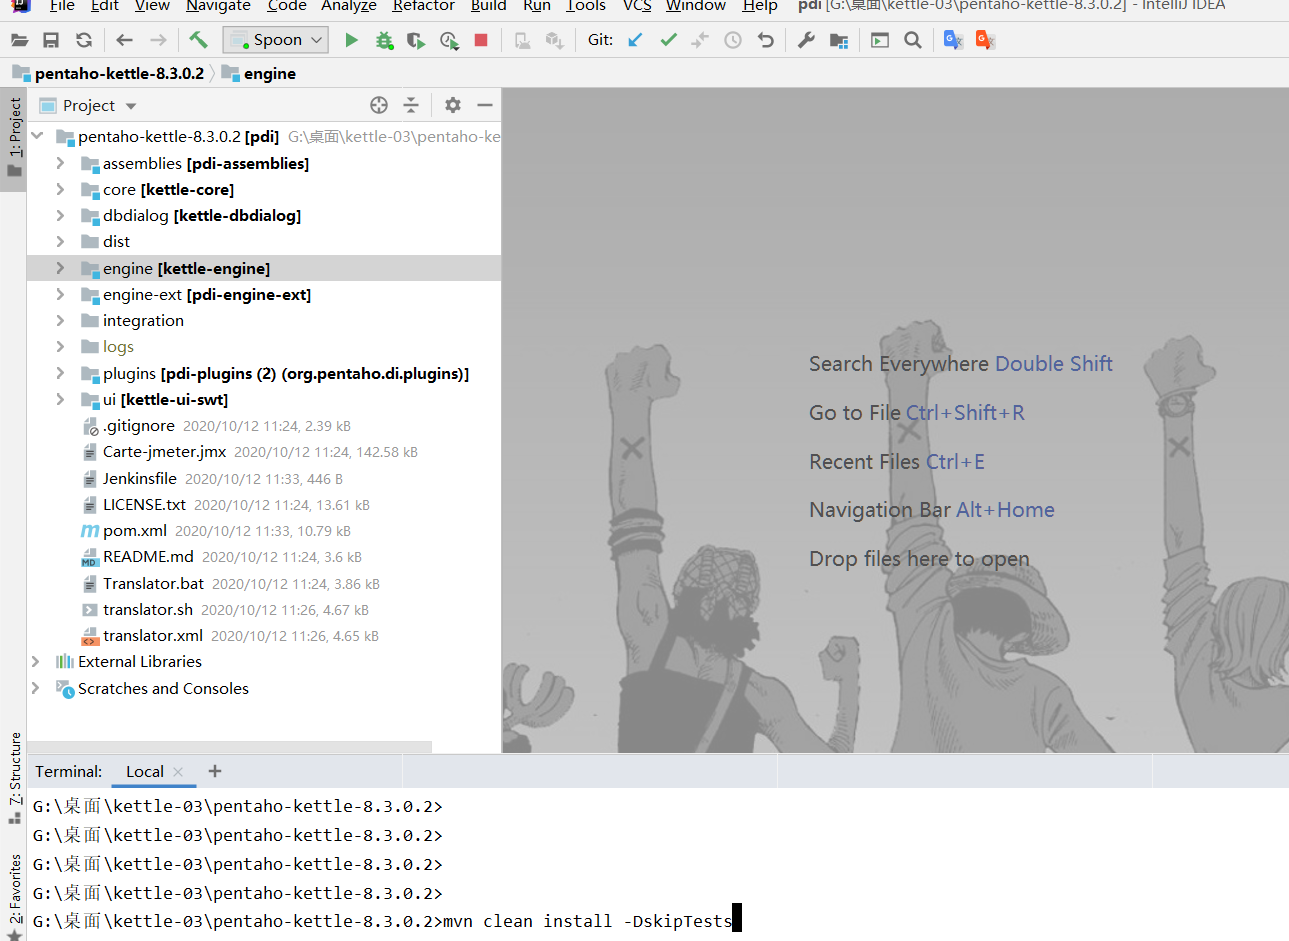Click the Git update project arrow

click(x=635, y=40)
